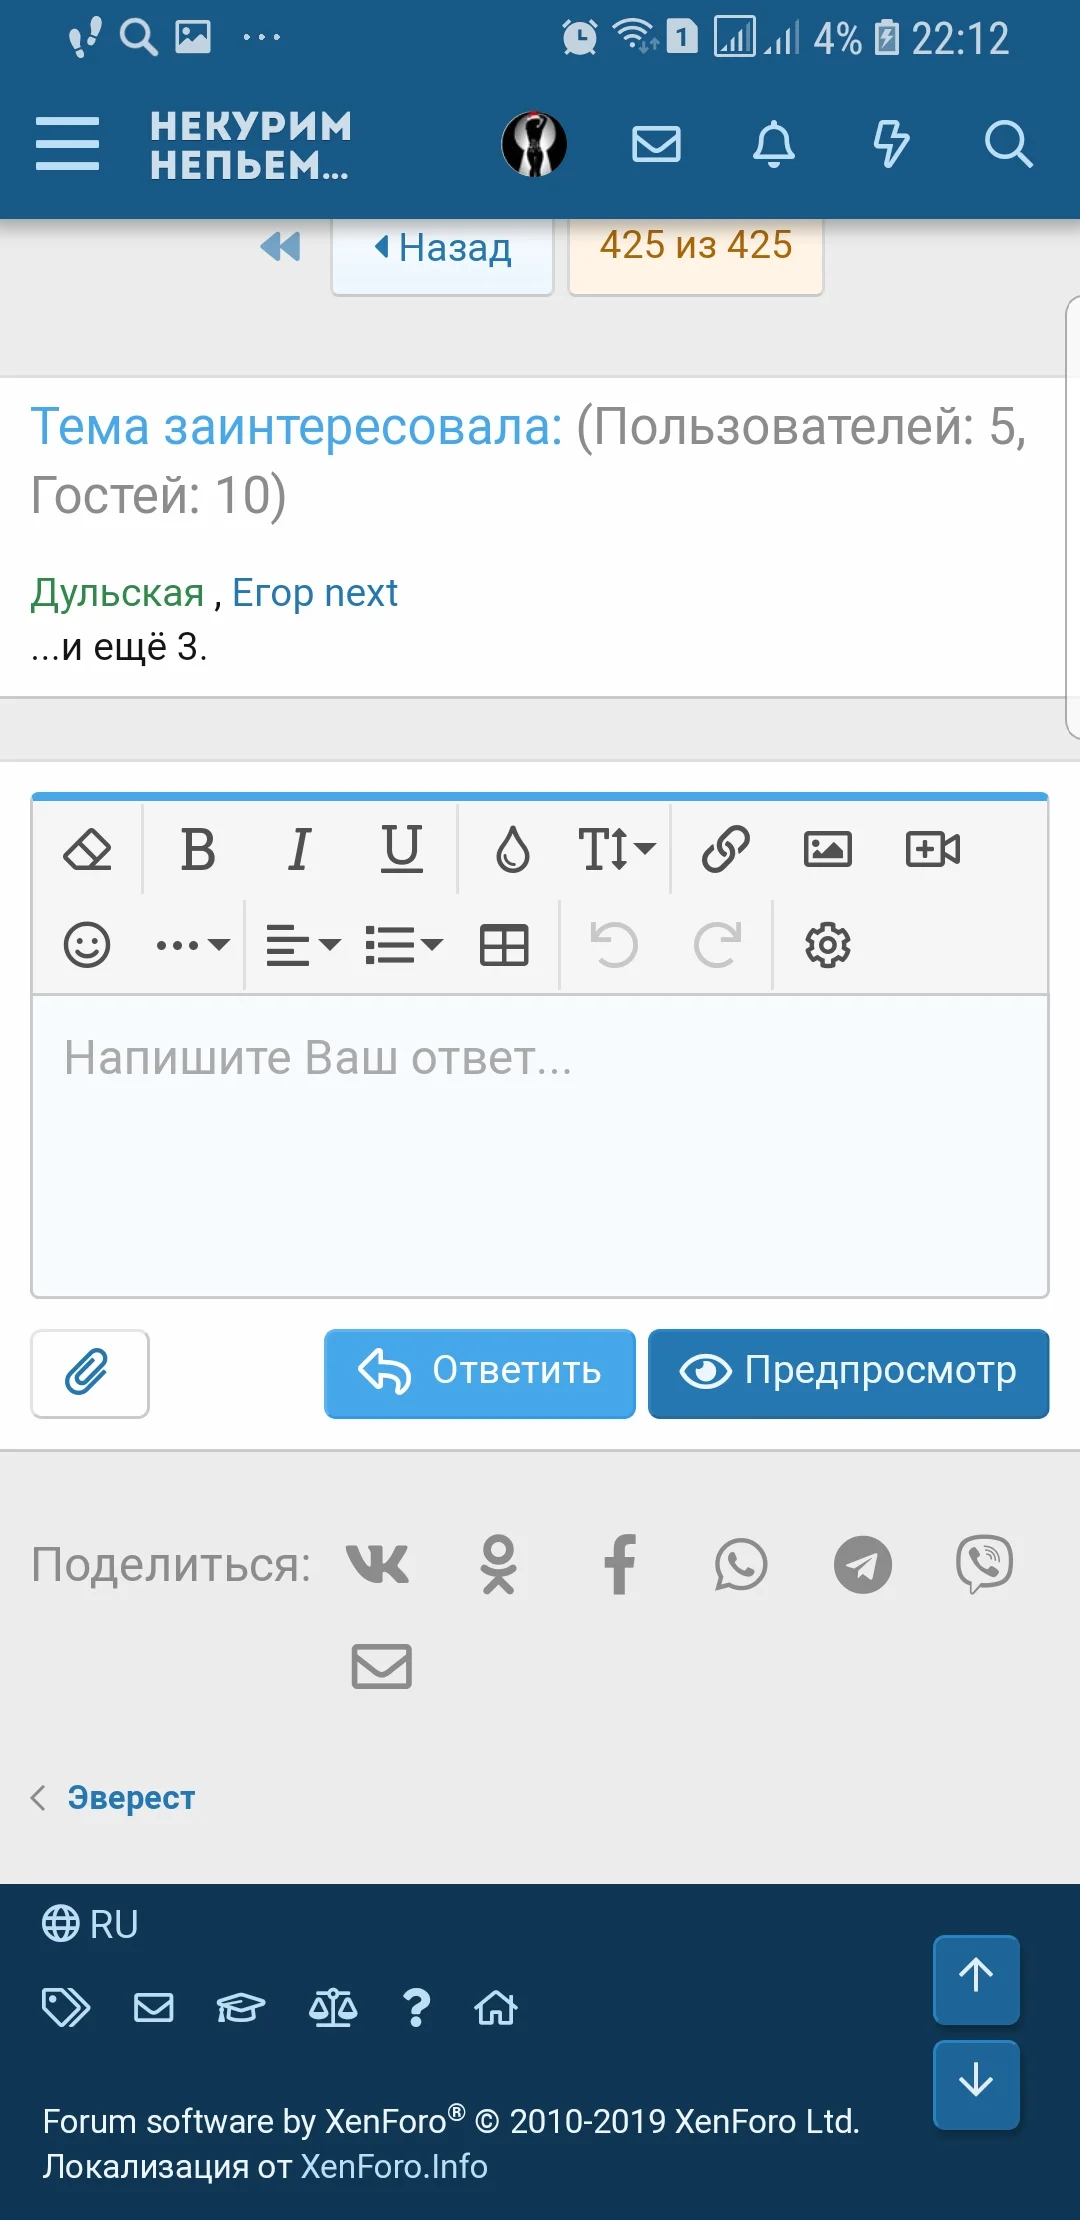The height and width of the screenshot is (2220, 1080).
Task: Go back to Эверест breadcrumb
Action: 131,1797
